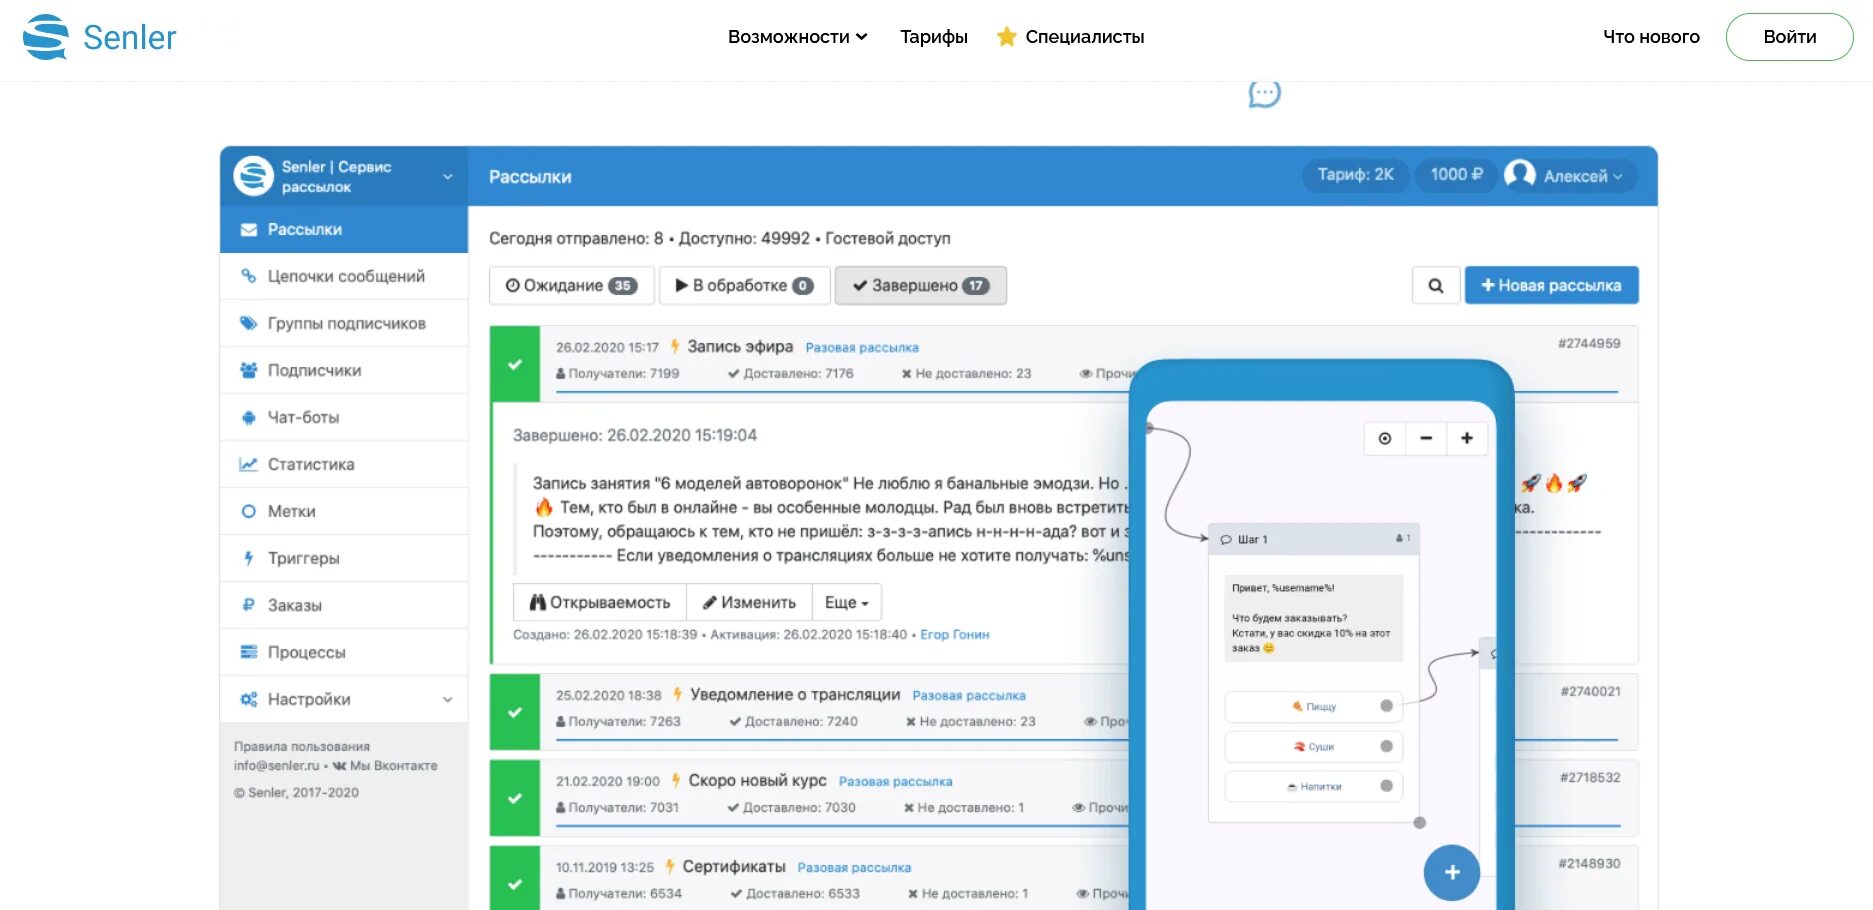Click the Запись эфира mailing title

(740, 346)
